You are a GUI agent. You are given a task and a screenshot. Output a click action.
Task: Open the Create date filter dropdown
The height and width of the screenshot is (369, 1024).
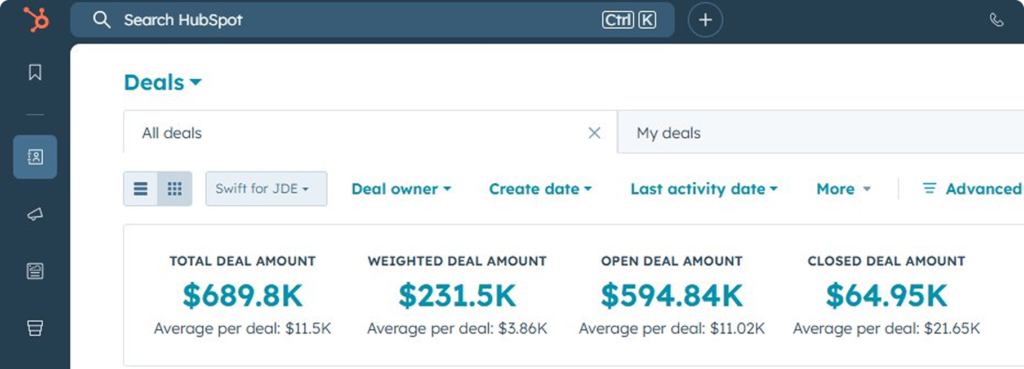(x=540, y=189)
